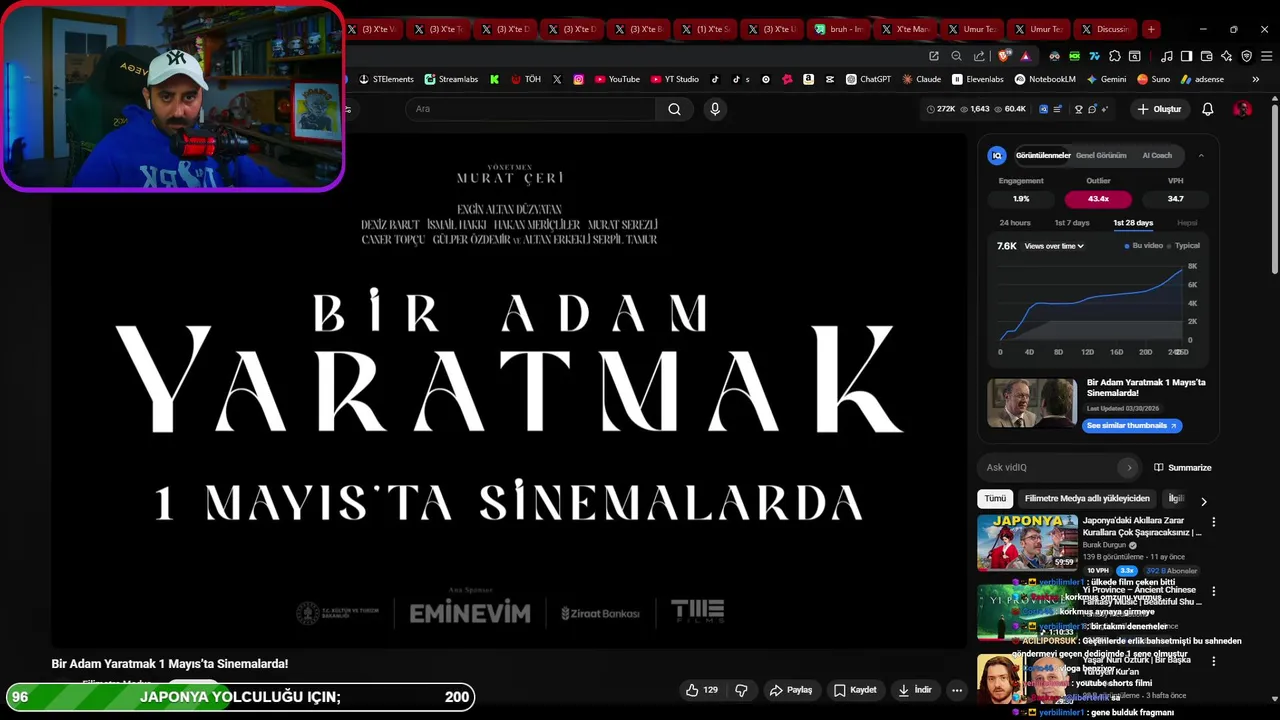
Task: Download the video with İndir
Action: (915, 690)
